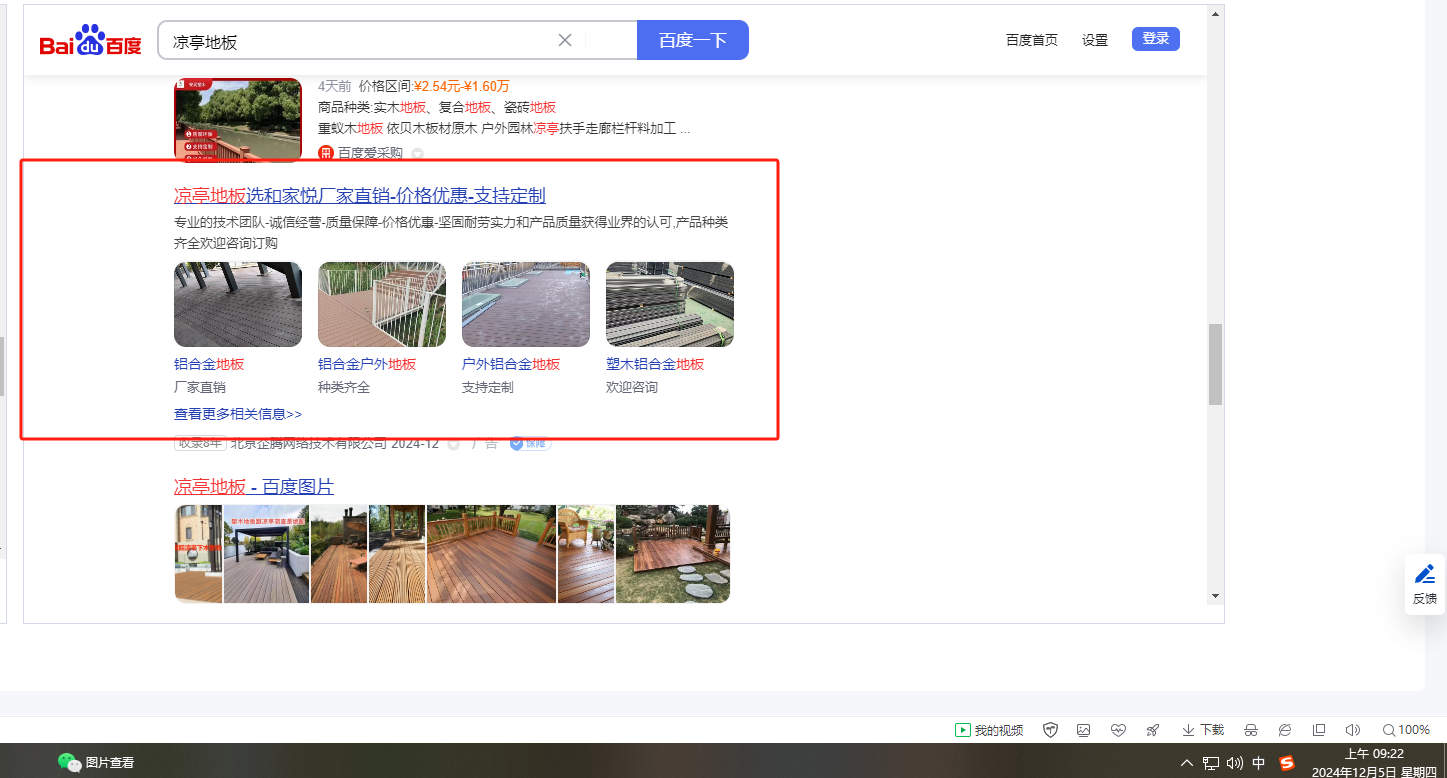
Task: Open the image of the black pergola on grey decking
Action: coord(266,554)
